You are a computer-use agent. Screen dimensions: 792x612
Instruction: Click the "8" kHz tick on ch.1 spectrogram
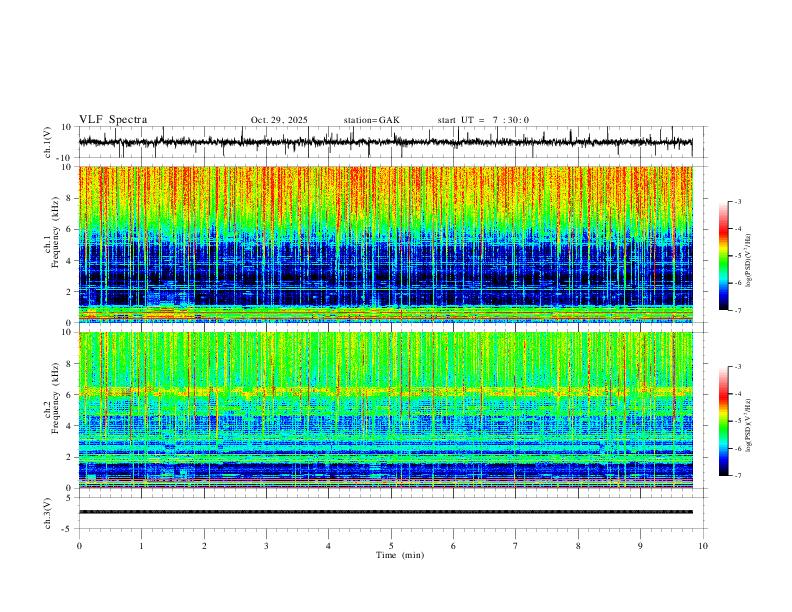(x=70, y=198)
